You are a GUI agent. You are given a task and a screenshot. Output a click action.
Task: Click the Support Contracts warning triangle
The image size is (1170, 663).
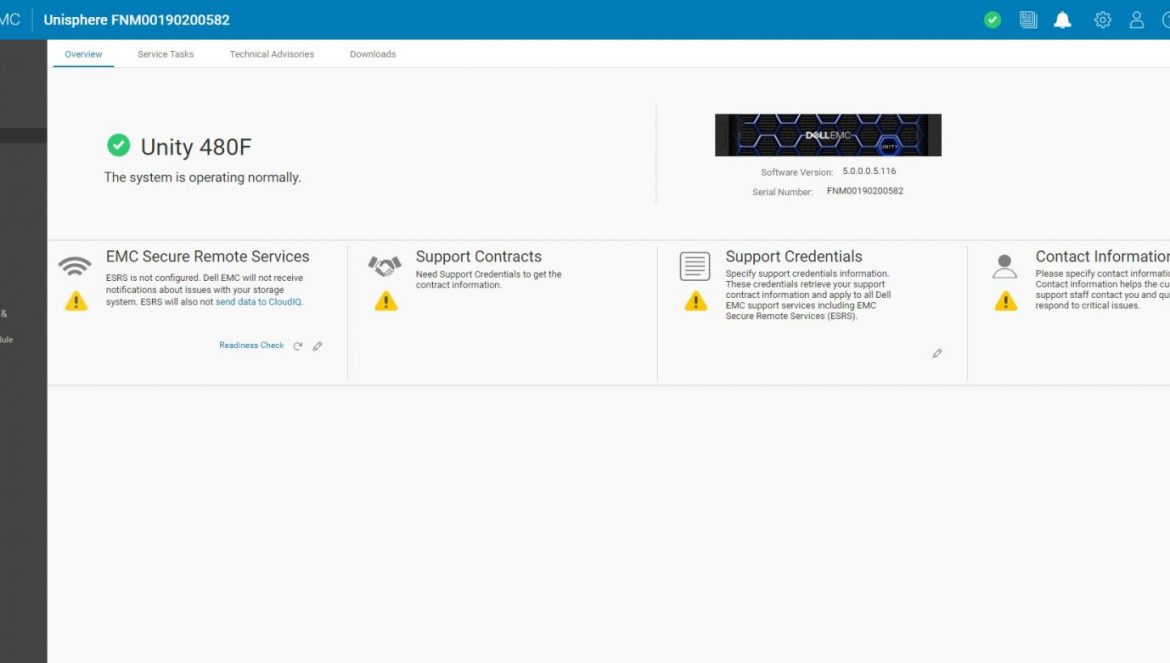coord(386,301)
